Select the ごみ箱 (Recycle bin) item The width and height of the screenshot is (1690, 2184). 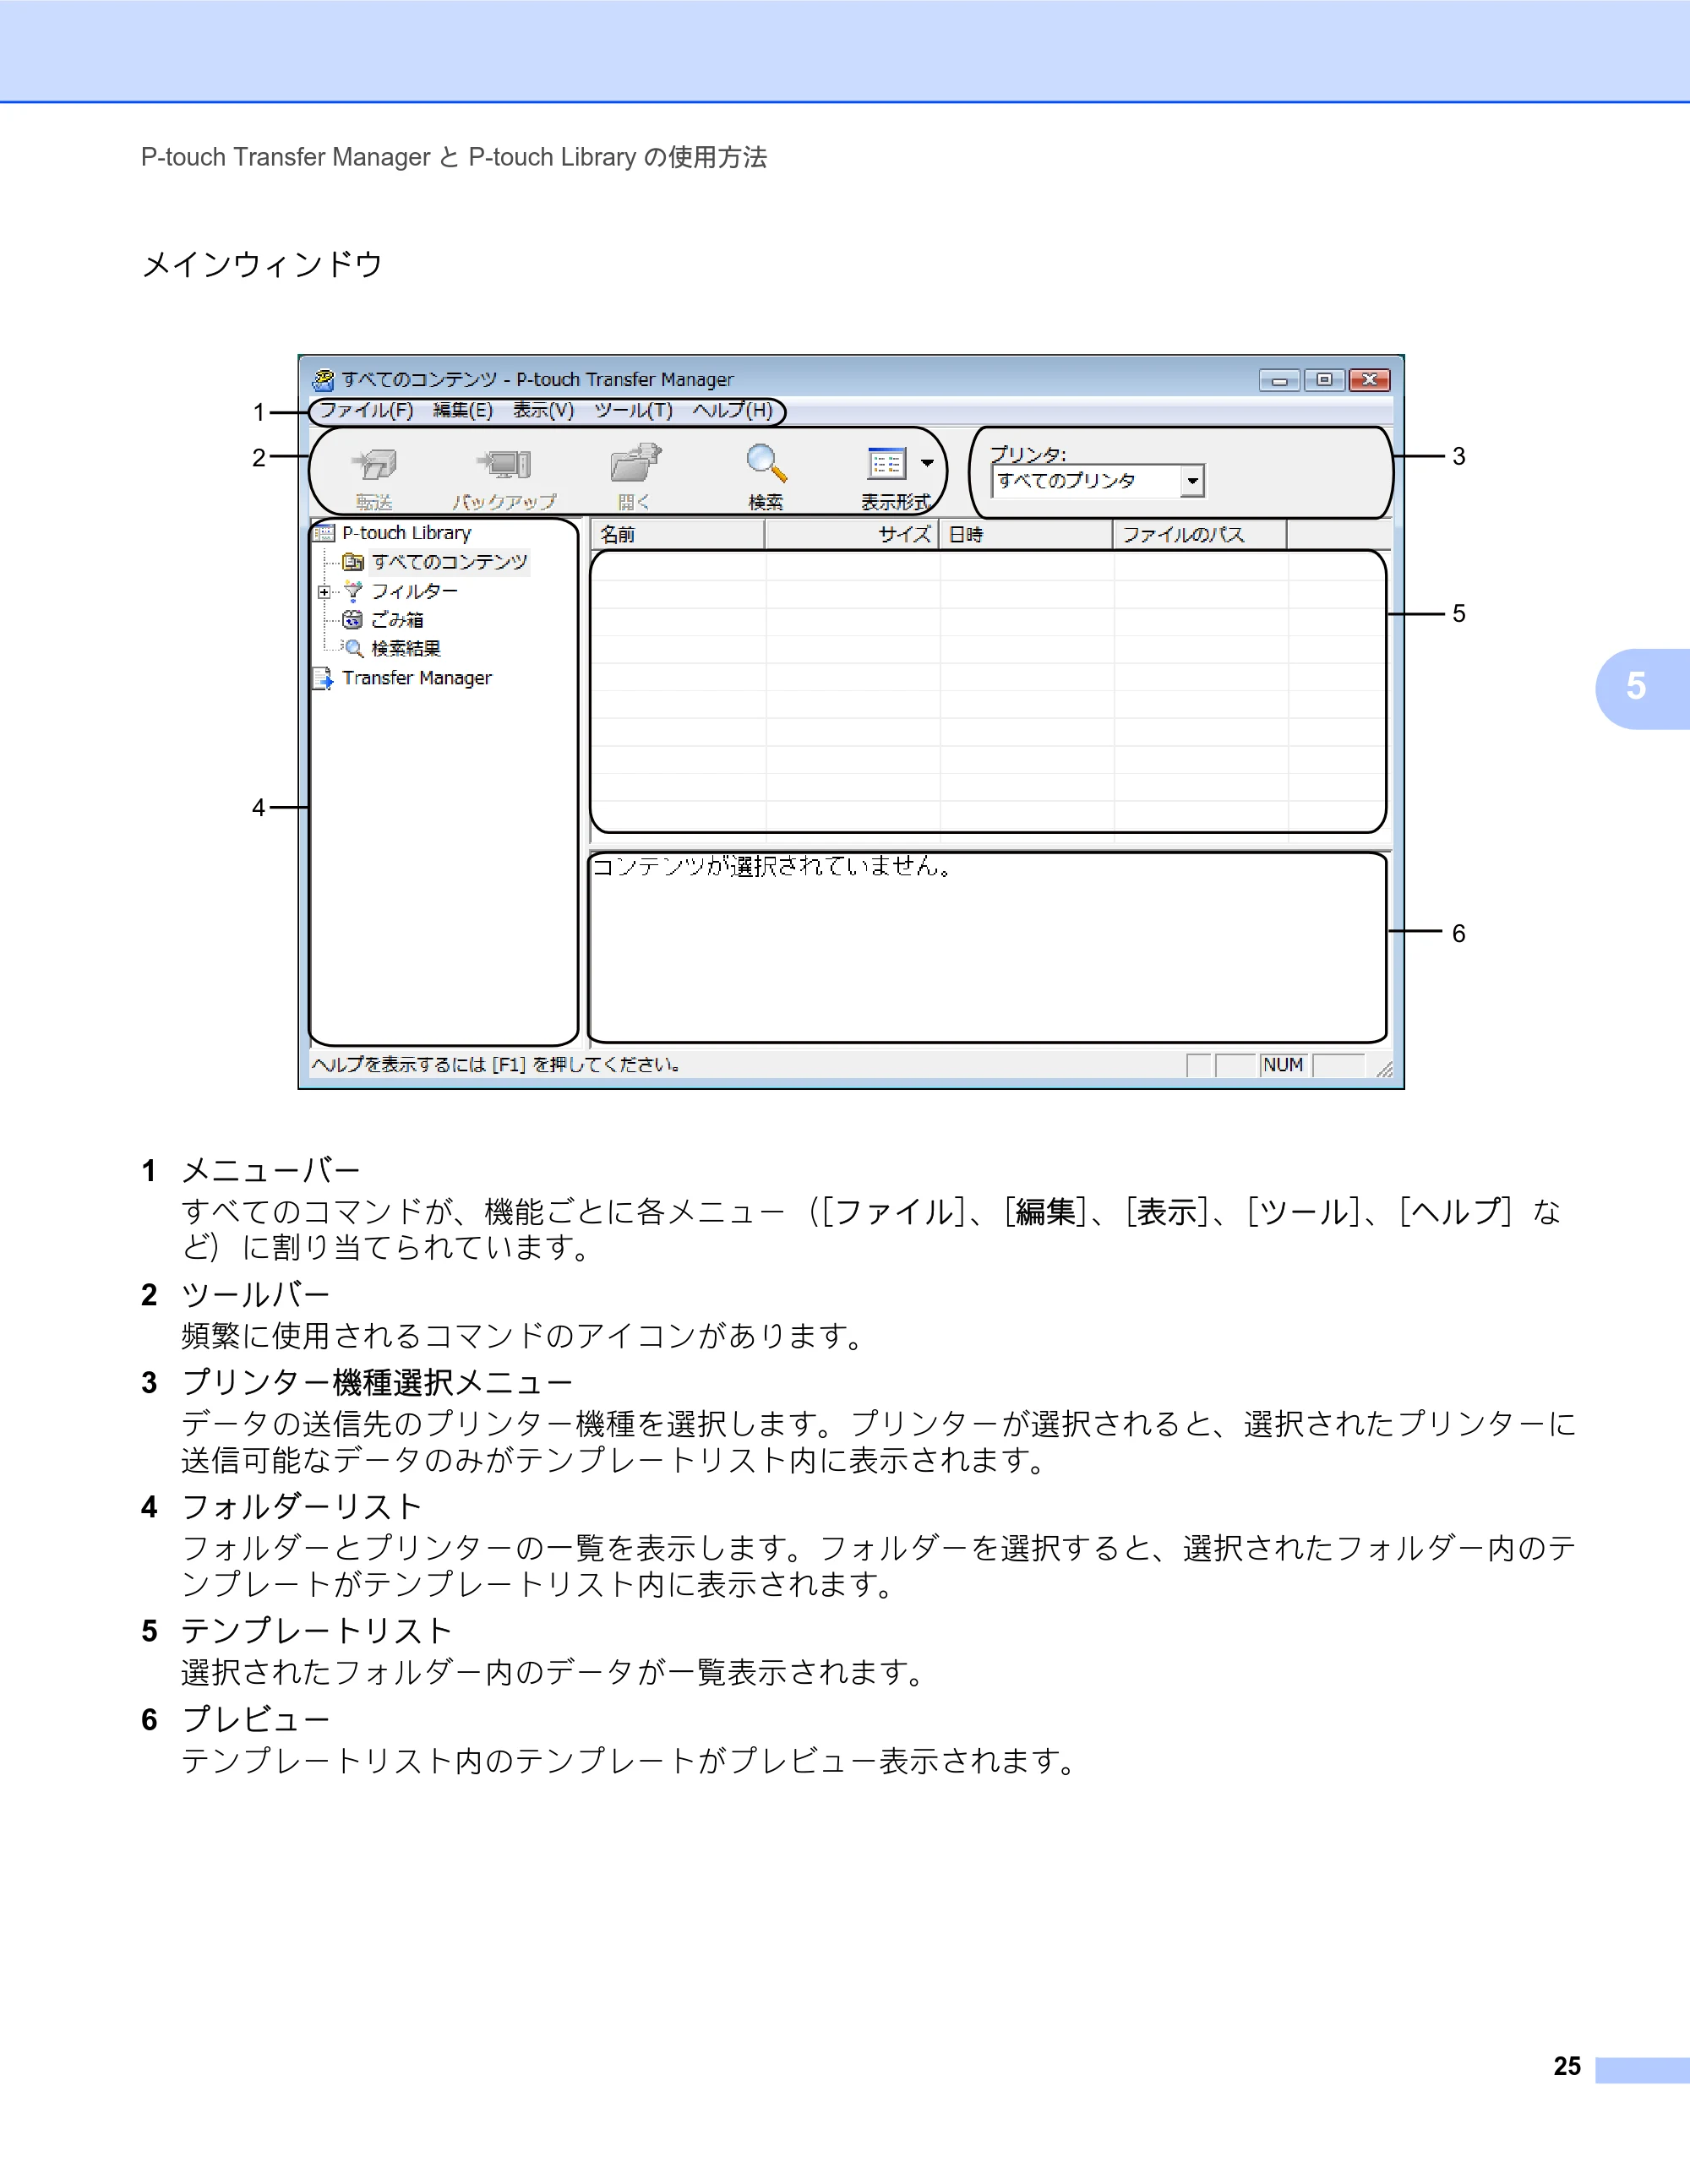click(397, 620)
